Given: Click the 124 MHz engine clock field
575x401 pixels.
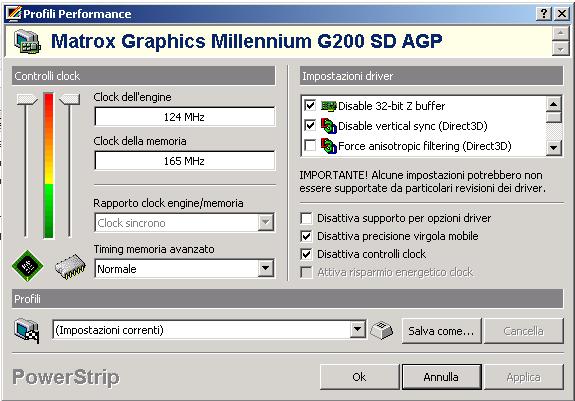Looking at the screenshot, I should pyautogui.click(x=184, y=117).
